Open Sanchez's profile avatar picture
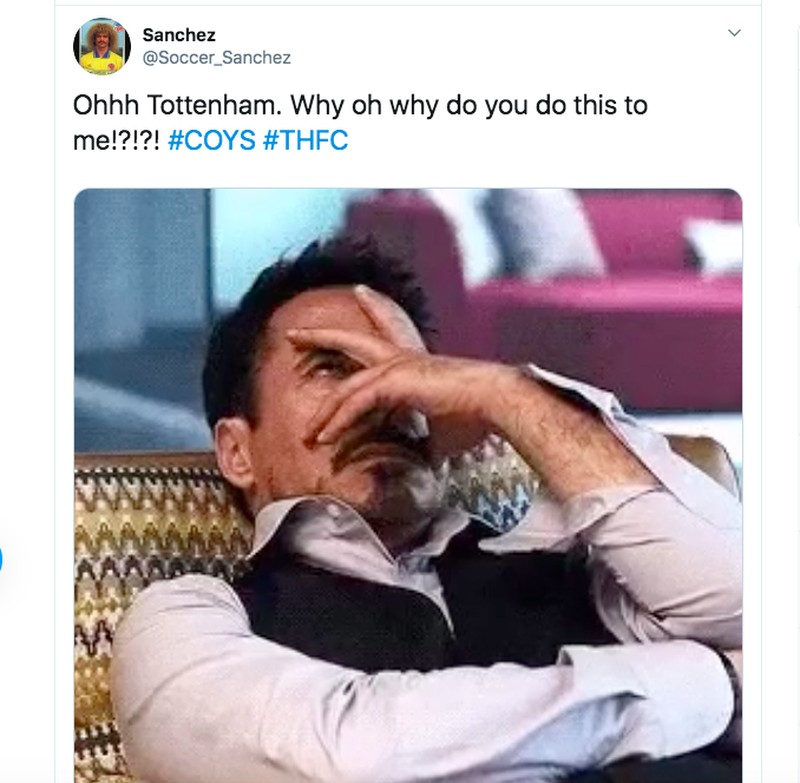Image resolution: width=800 pixels, height=783 pixels. coord(102,46)
